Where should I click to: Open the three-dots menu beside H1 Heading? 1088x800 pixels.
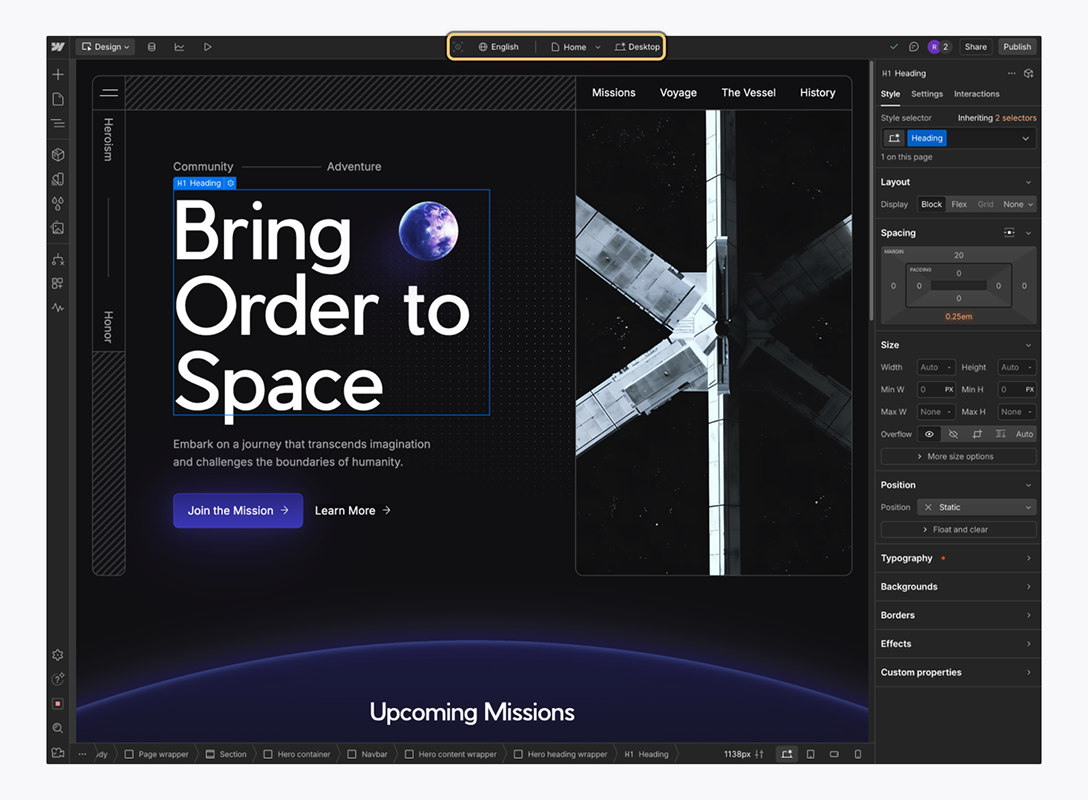point(1011,73)
